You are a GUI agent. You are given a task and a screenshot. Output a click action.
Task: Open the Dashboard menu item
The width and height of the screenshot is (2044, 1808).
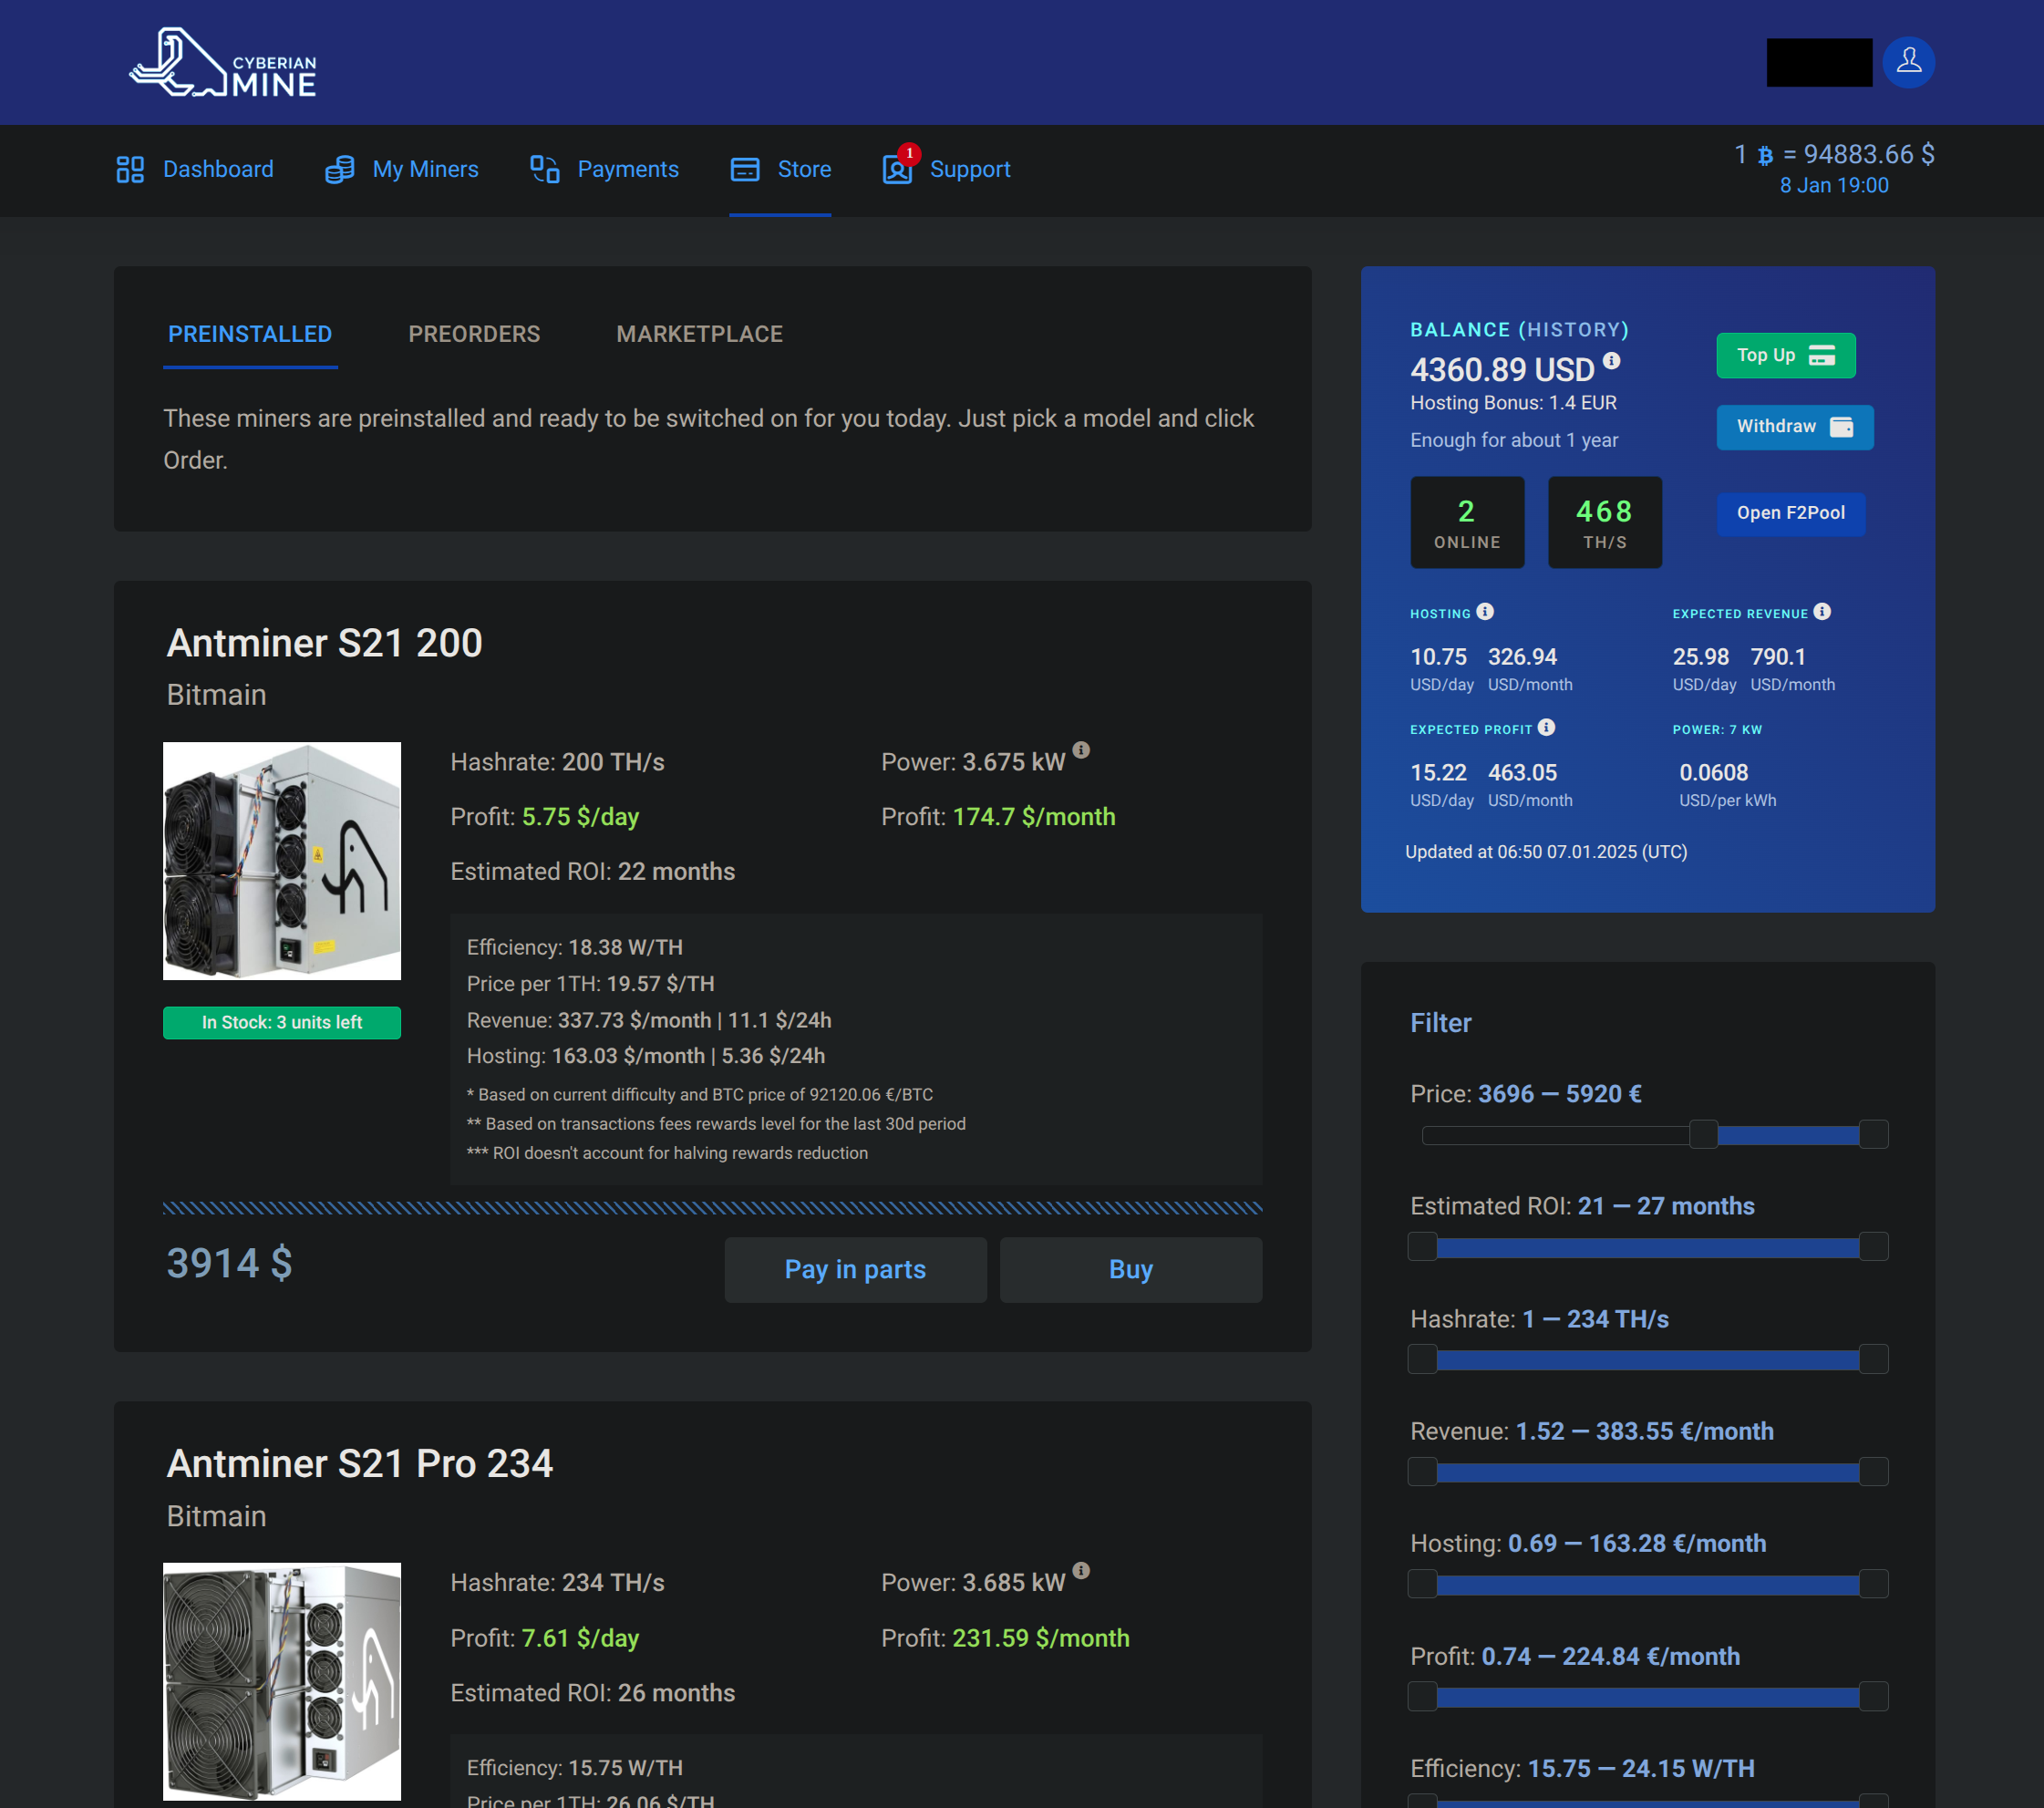point(195,169)
